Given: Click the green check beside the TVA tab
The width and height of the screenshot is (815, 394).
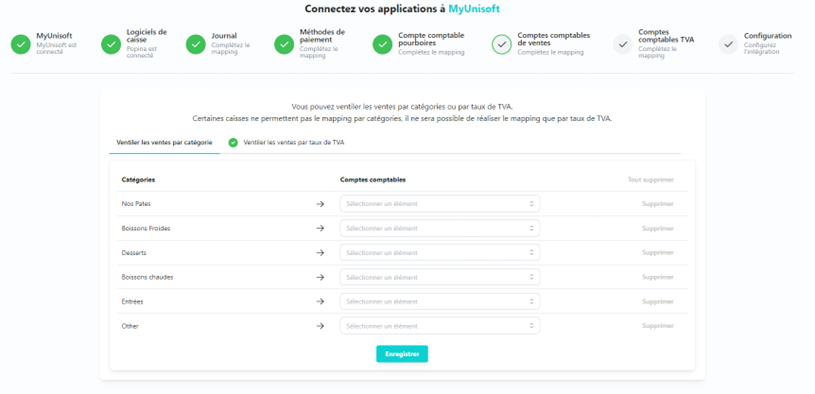Looking at the screenshot, I should click(x=233, y=142).
